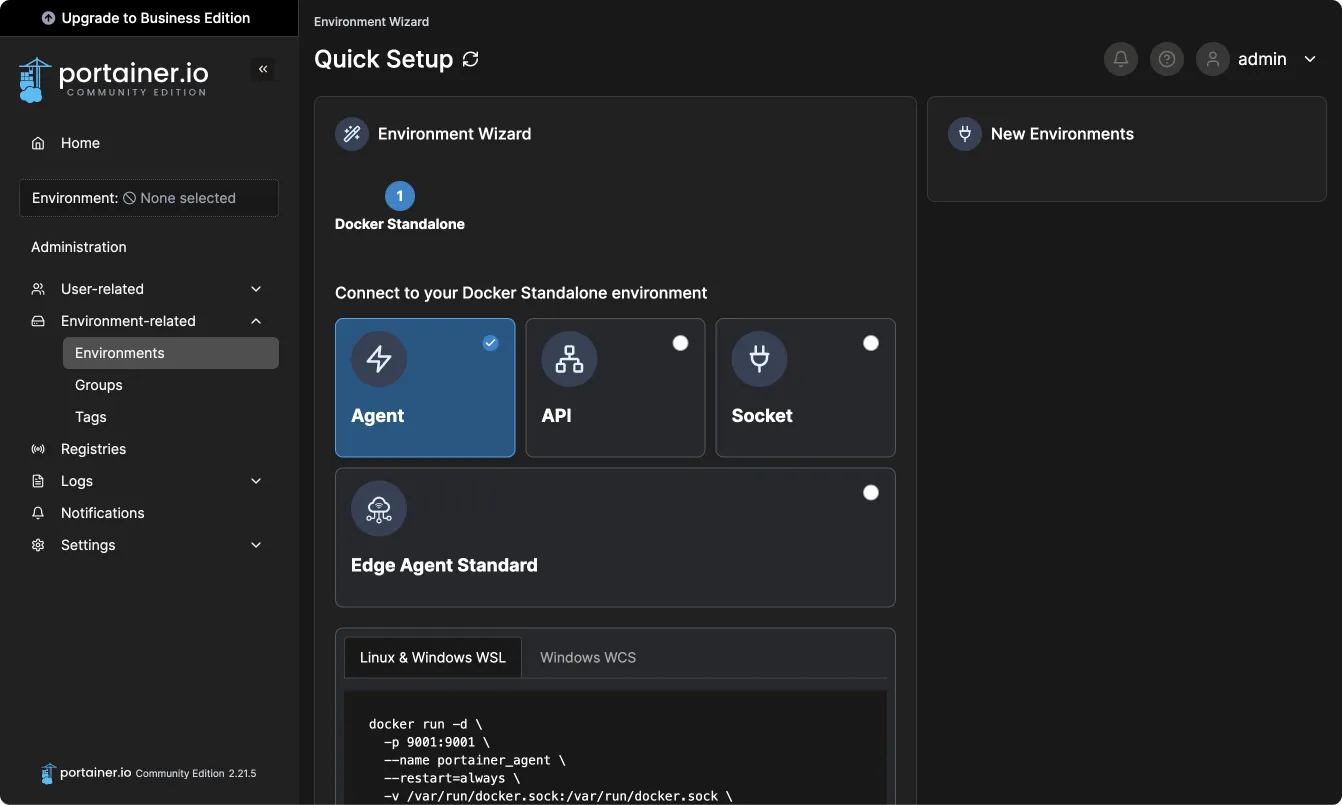Image resolution: width=1342 pixels, height=805 pixels.
Task: Open Groups in the sidebar
Action: [x=170, y=385]
